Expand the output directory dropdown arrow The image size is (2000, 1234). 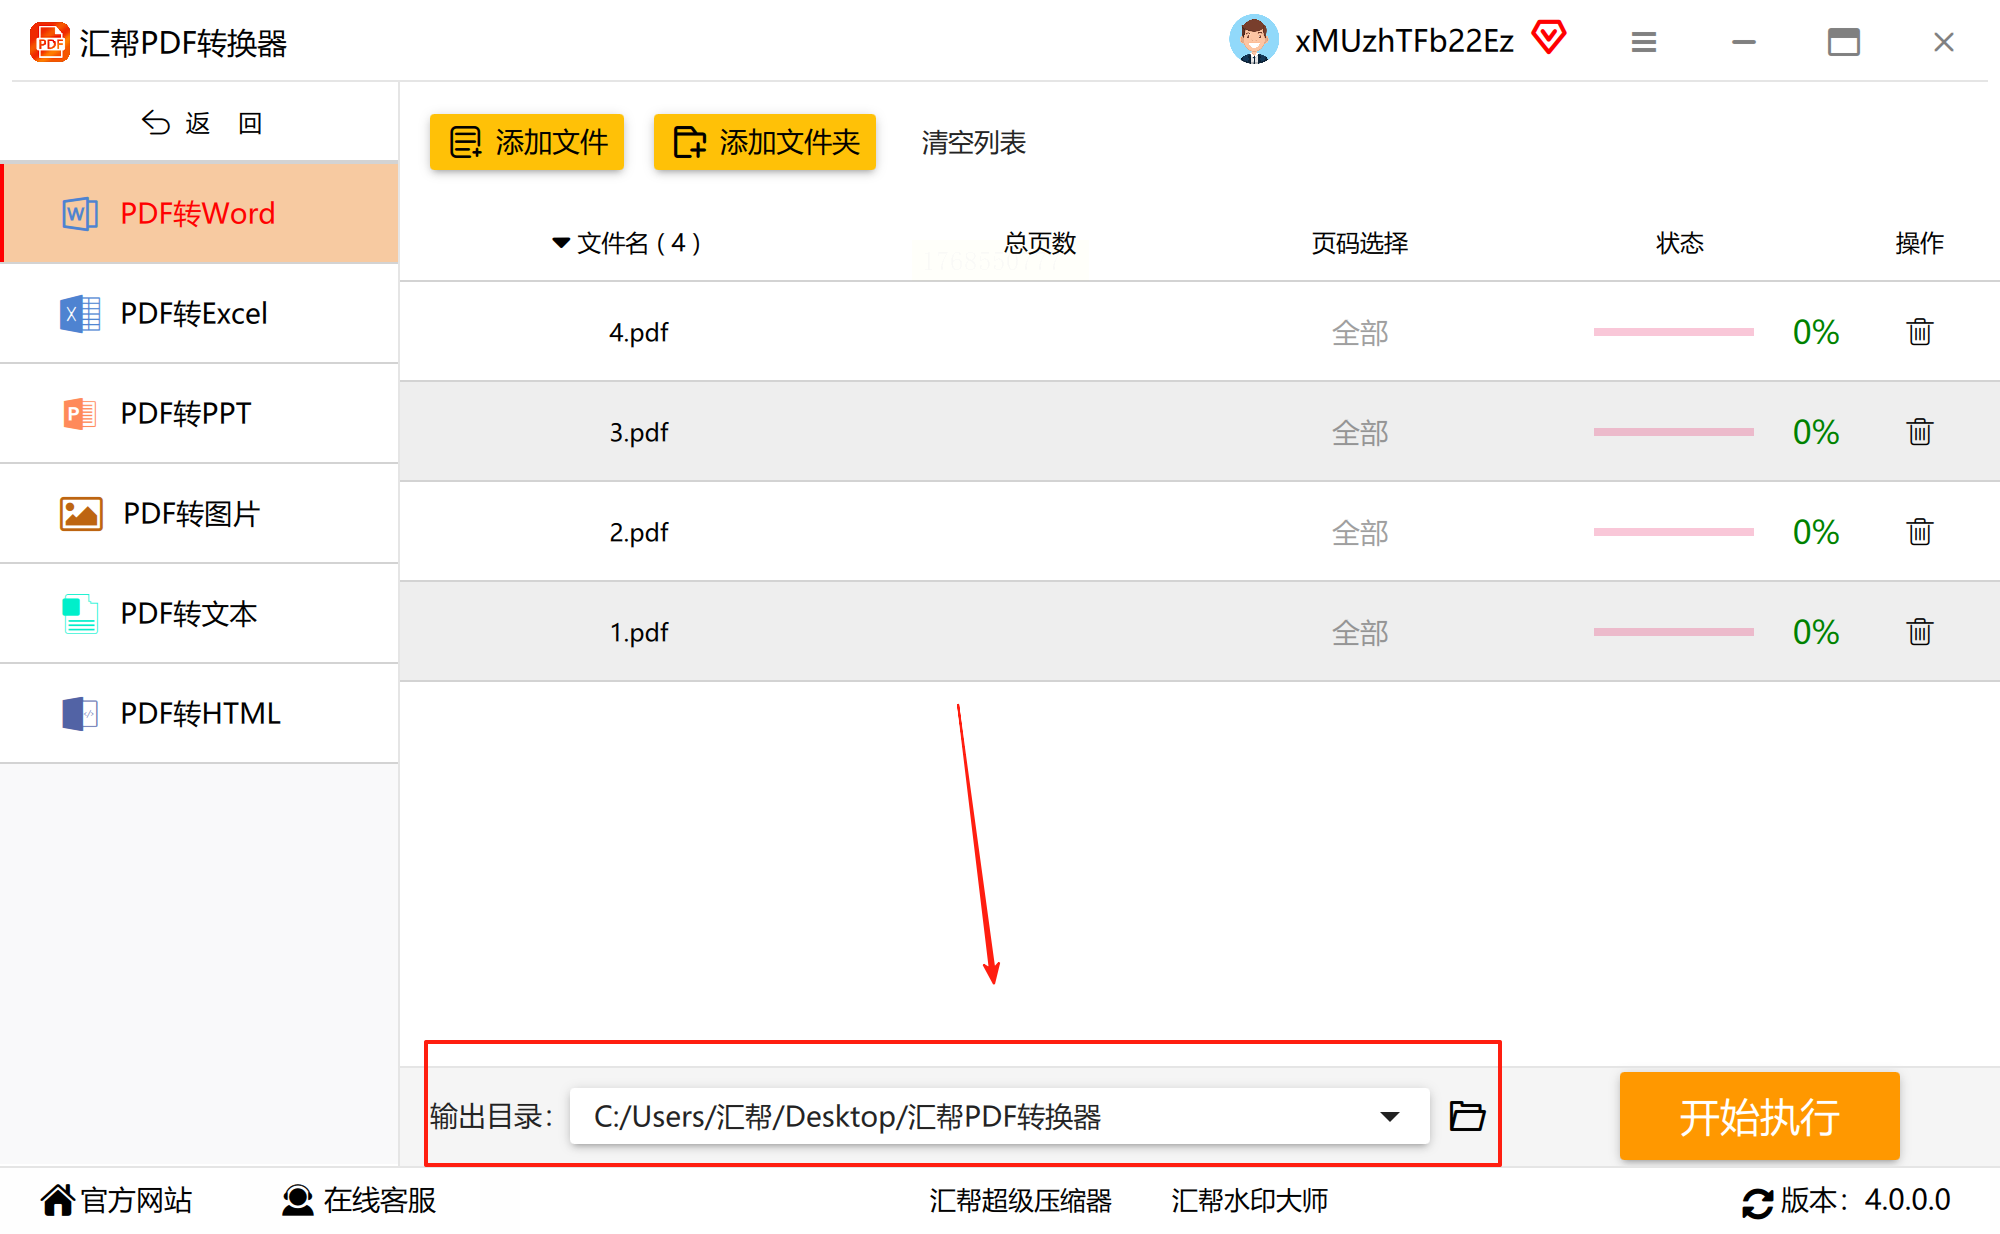(x=1389, y=1116)
